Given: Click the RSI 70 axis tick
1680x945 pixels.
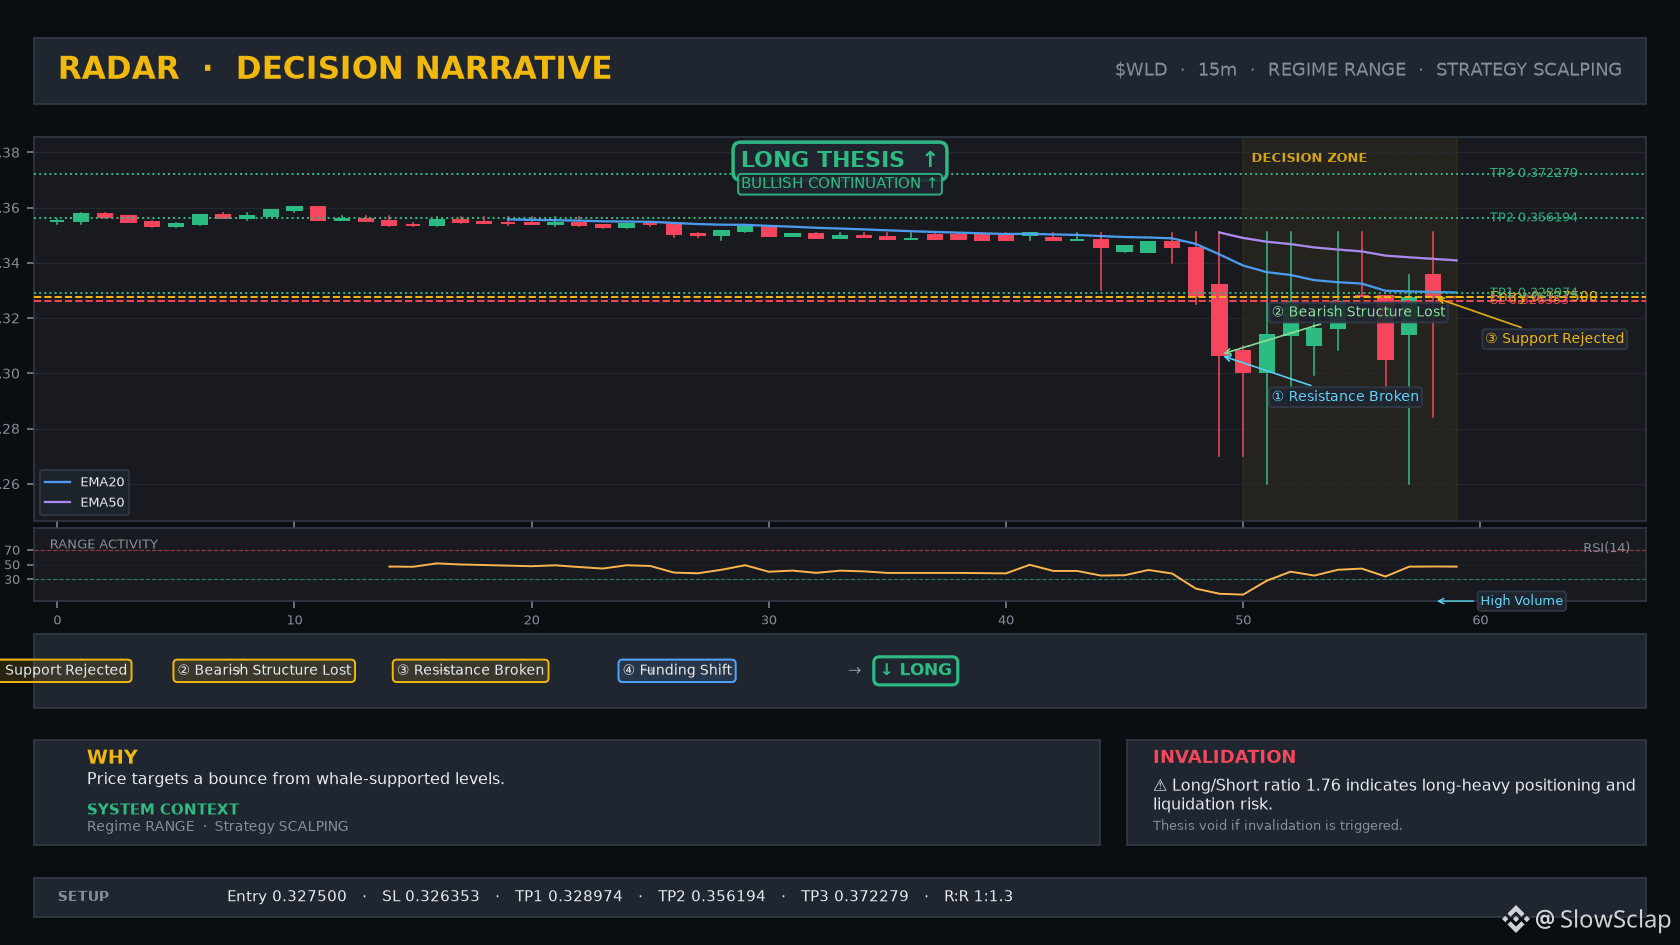Looking at the screenshot, I should pyautogui.click(x=12, y=551).
